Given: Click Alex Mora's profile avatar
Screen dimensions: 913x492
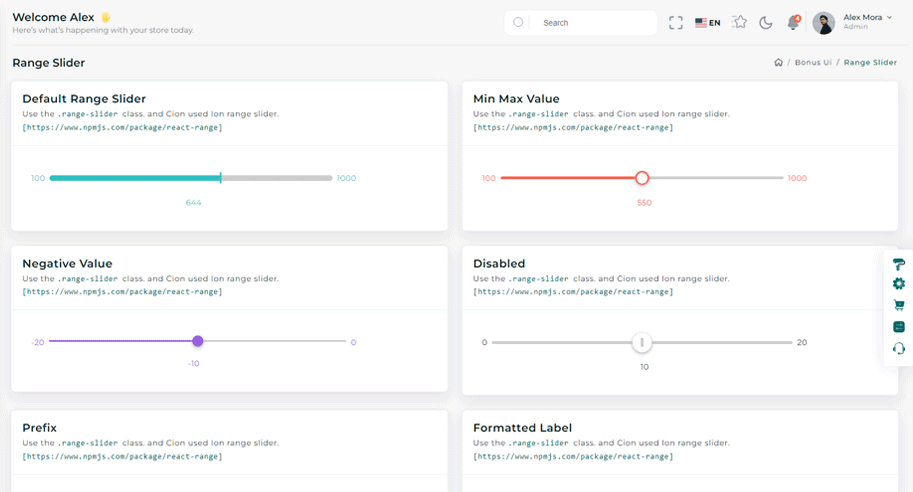Looking at the screenshot, I should tap(823, 23).
